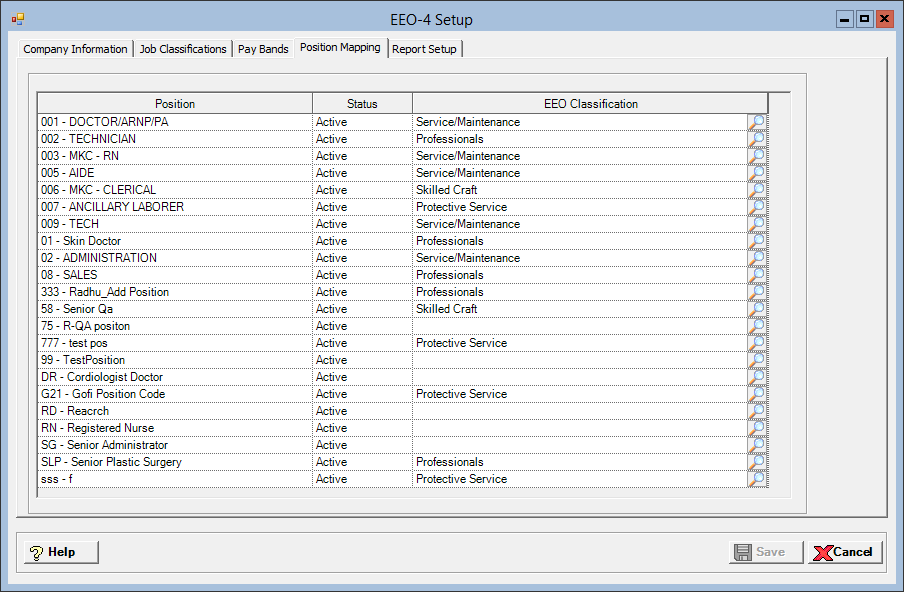
Task: Click the EEO Classification column header
Action: pyautogui.click(x=590, y=104)
